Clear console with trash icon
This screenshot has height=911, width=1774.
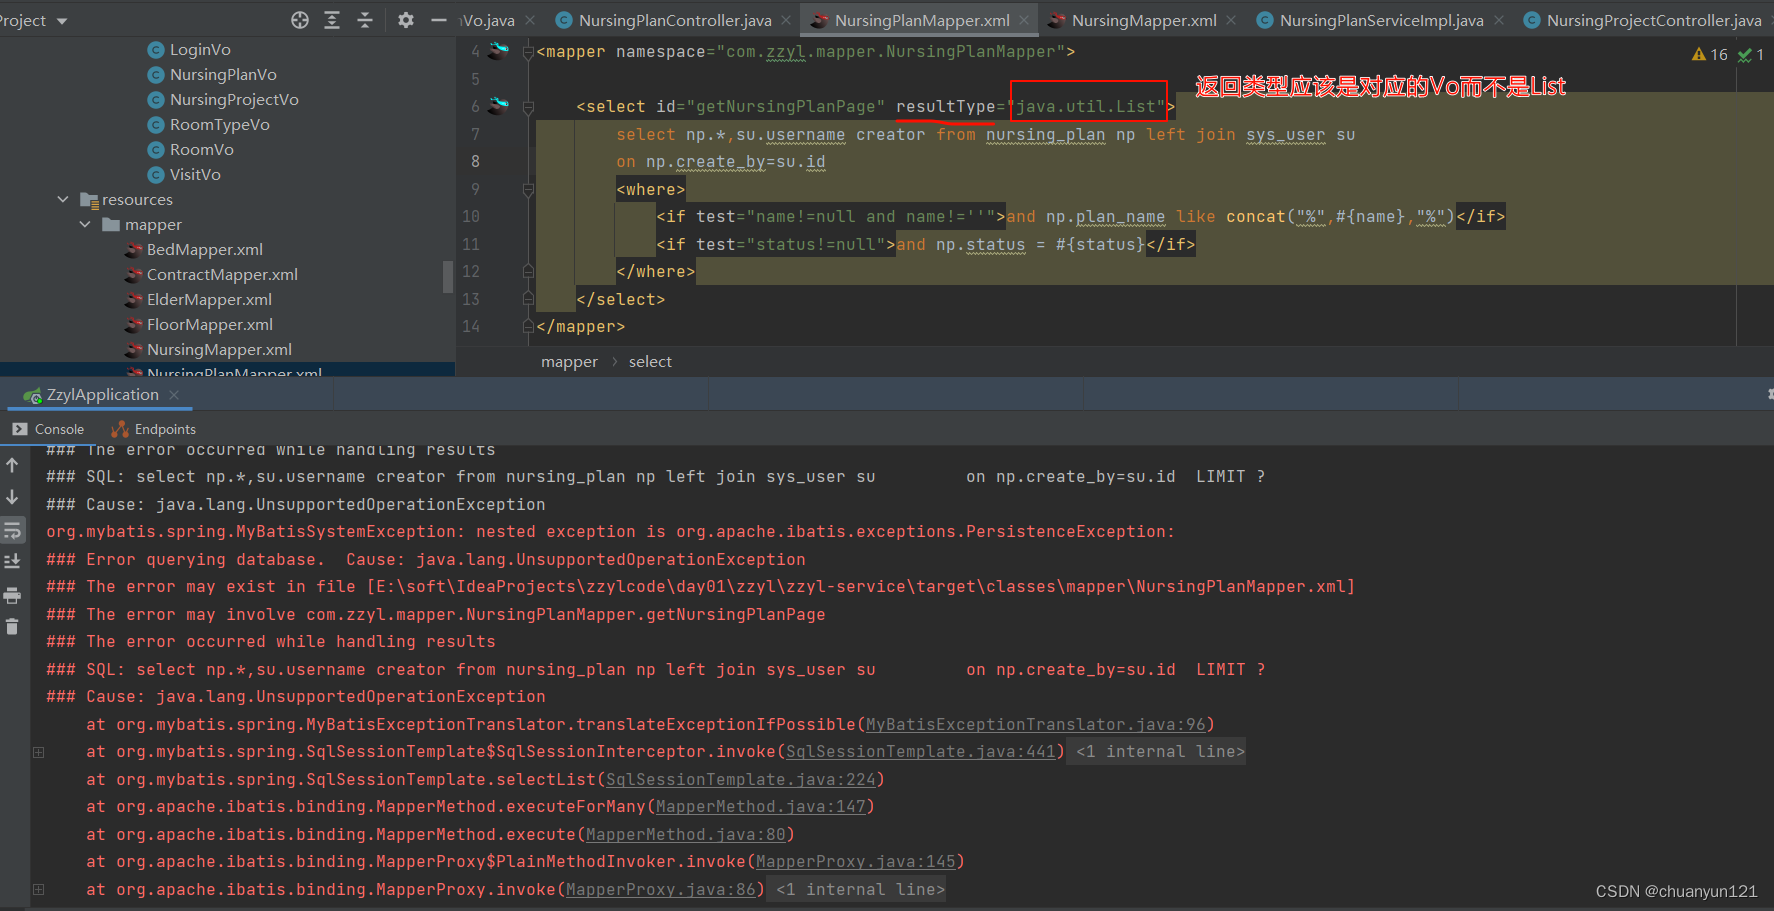(12, 627)
